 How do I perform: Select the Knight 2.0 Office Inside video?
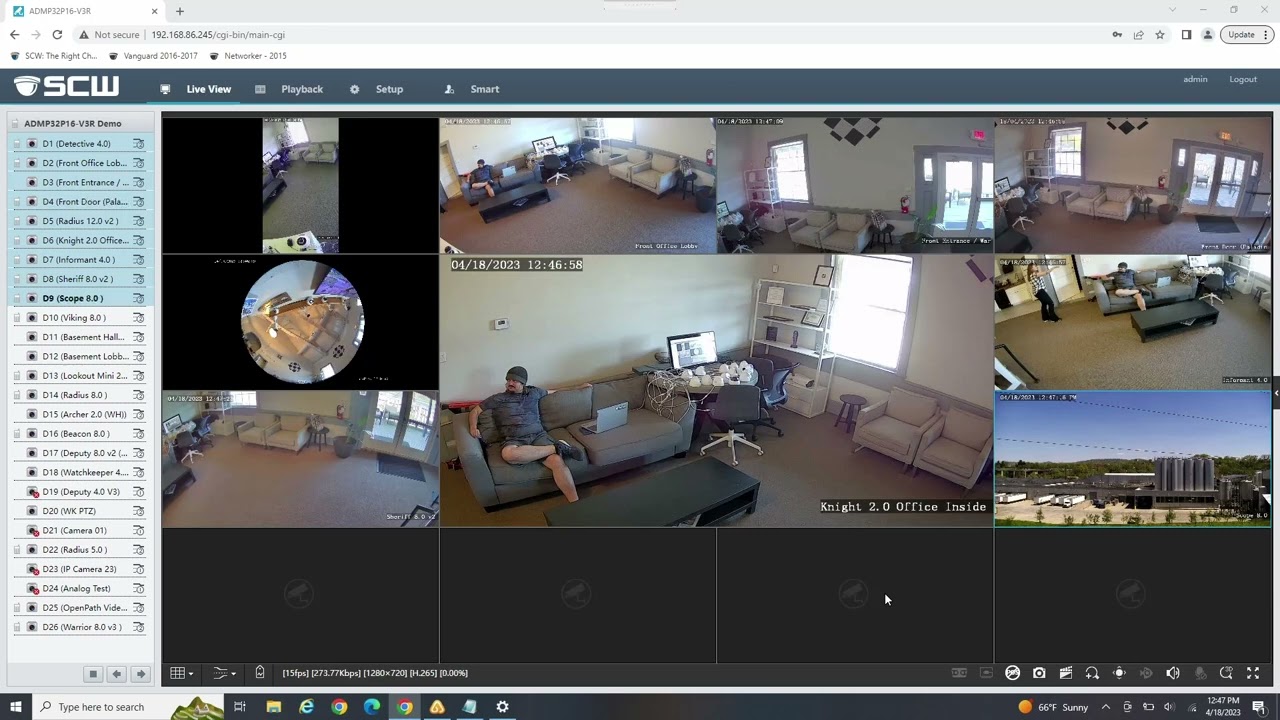[716, 390]
